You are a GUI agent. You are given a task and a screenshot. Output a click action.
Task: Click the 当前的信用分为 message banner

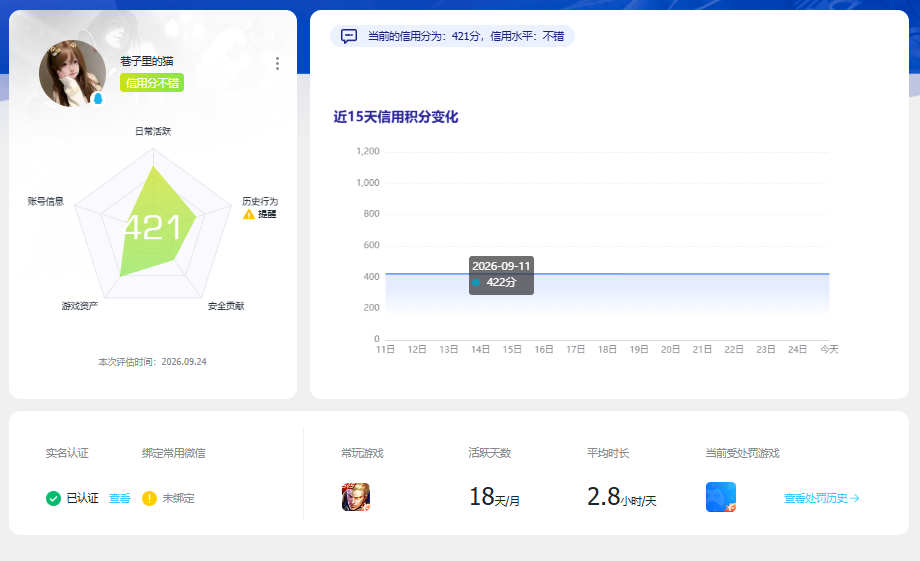point(452,36)
